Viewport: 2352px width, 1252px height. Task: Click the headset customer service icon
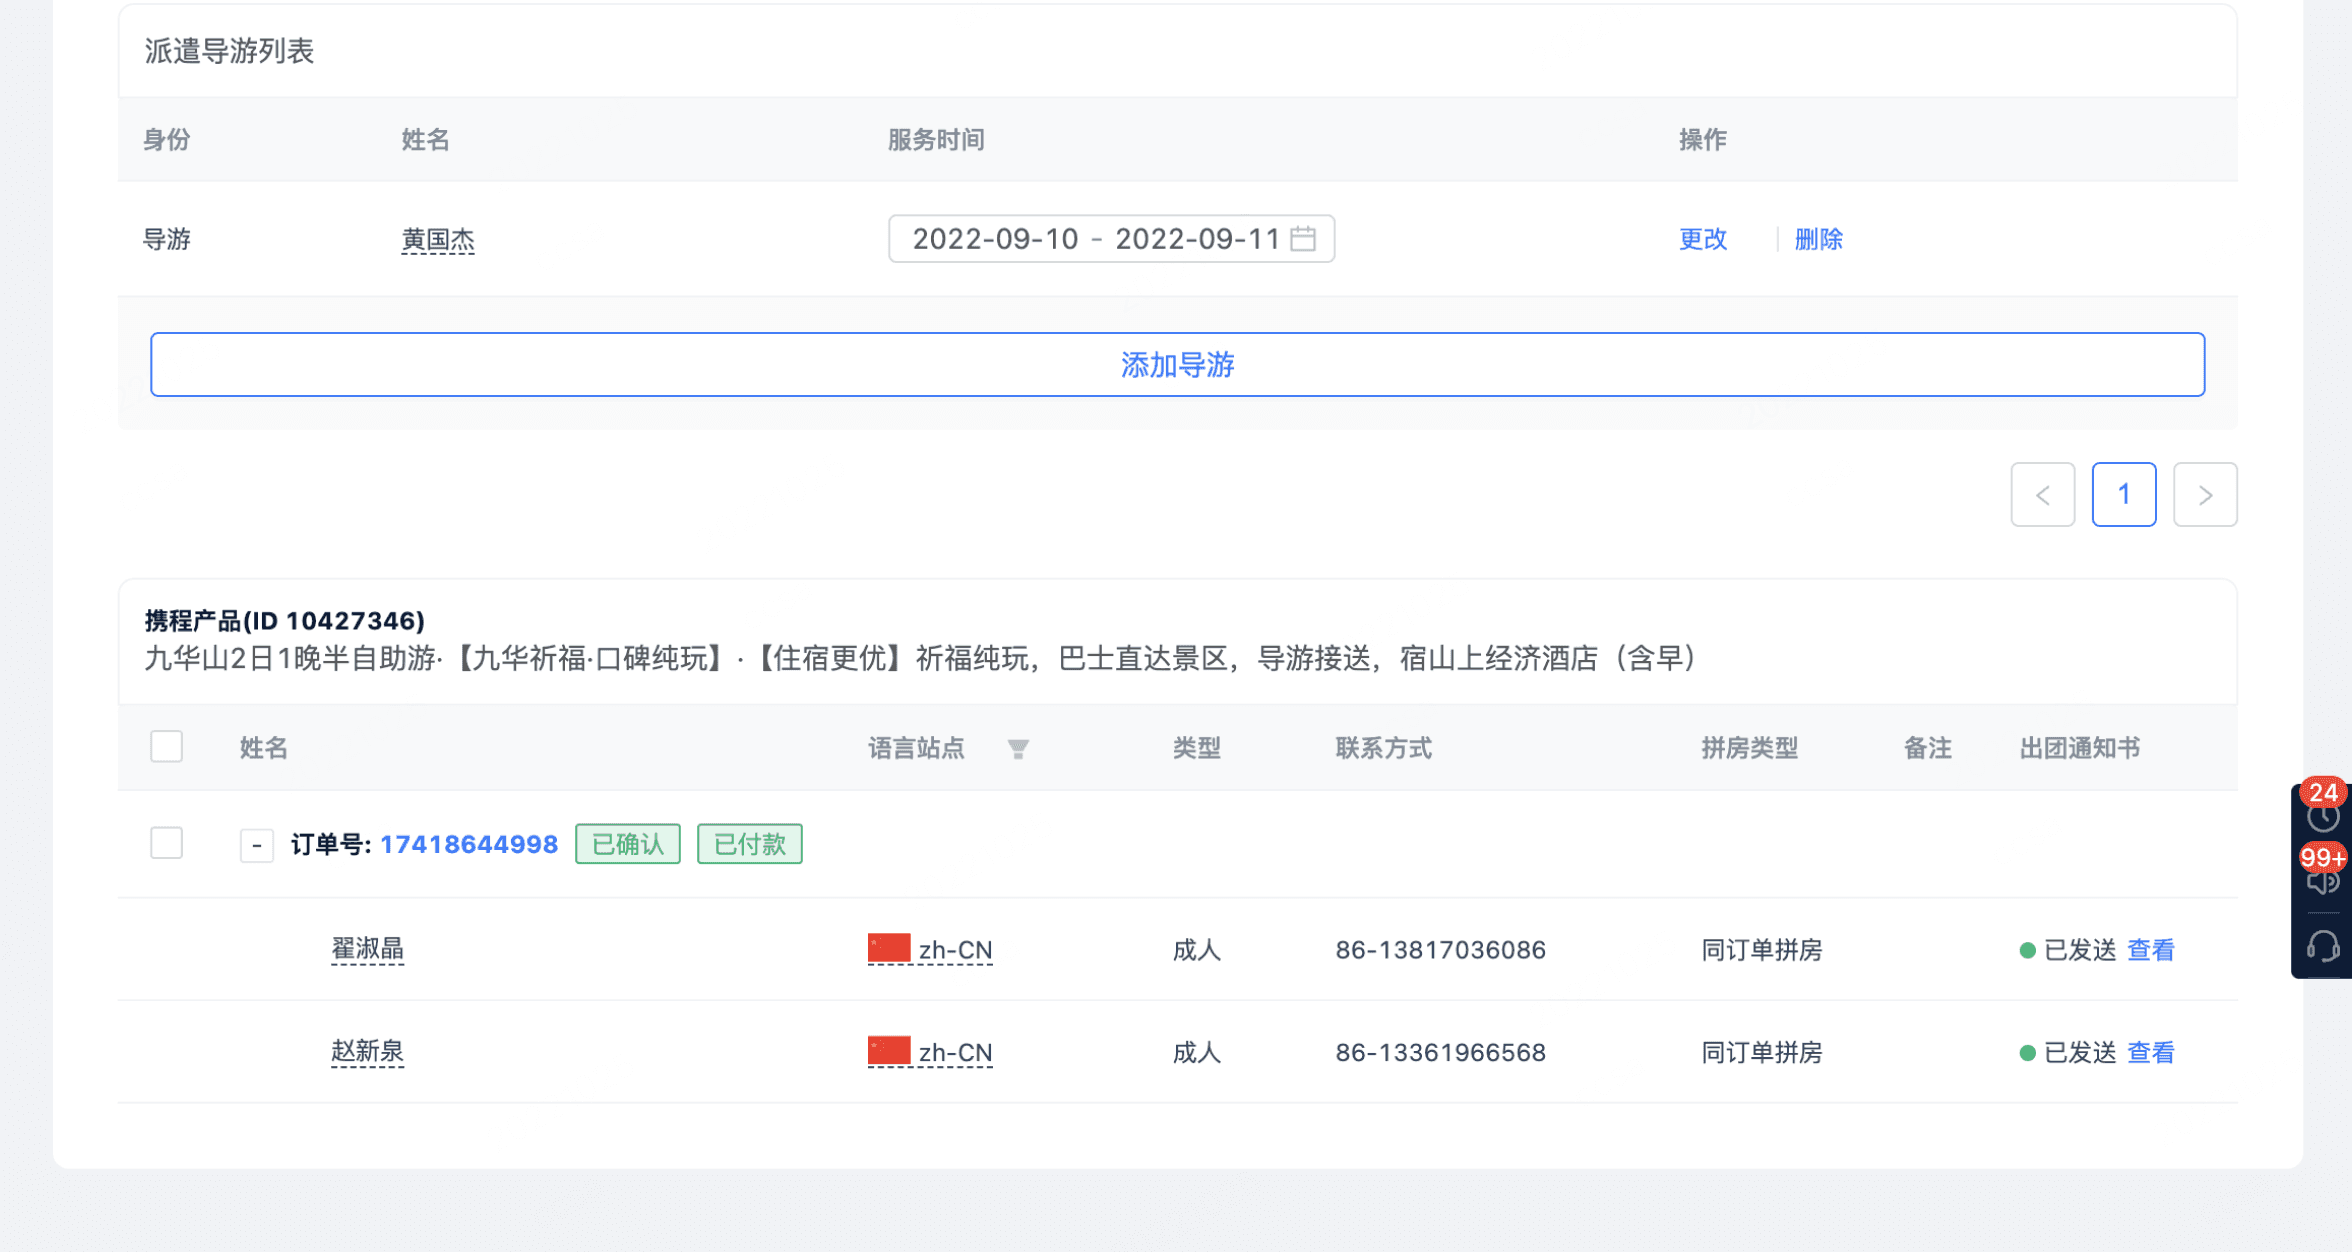[2322, 945]
